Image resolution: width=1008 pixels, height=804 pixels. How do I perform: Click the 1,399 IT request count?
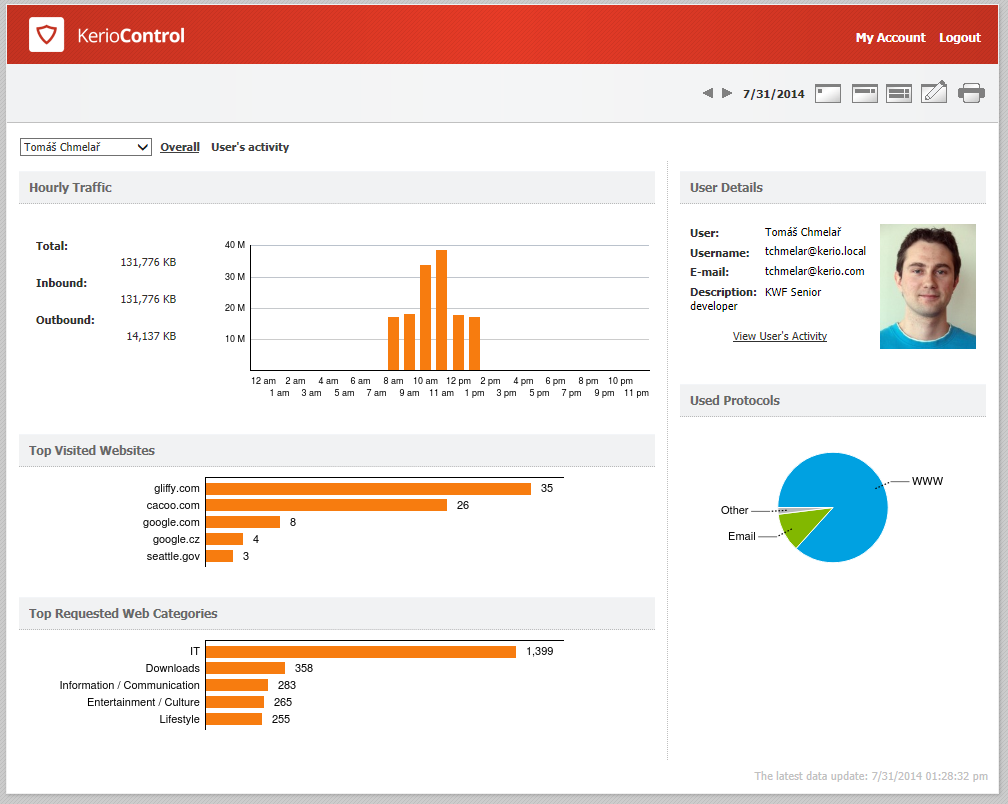pyautogui.click(x=539, y=652)
